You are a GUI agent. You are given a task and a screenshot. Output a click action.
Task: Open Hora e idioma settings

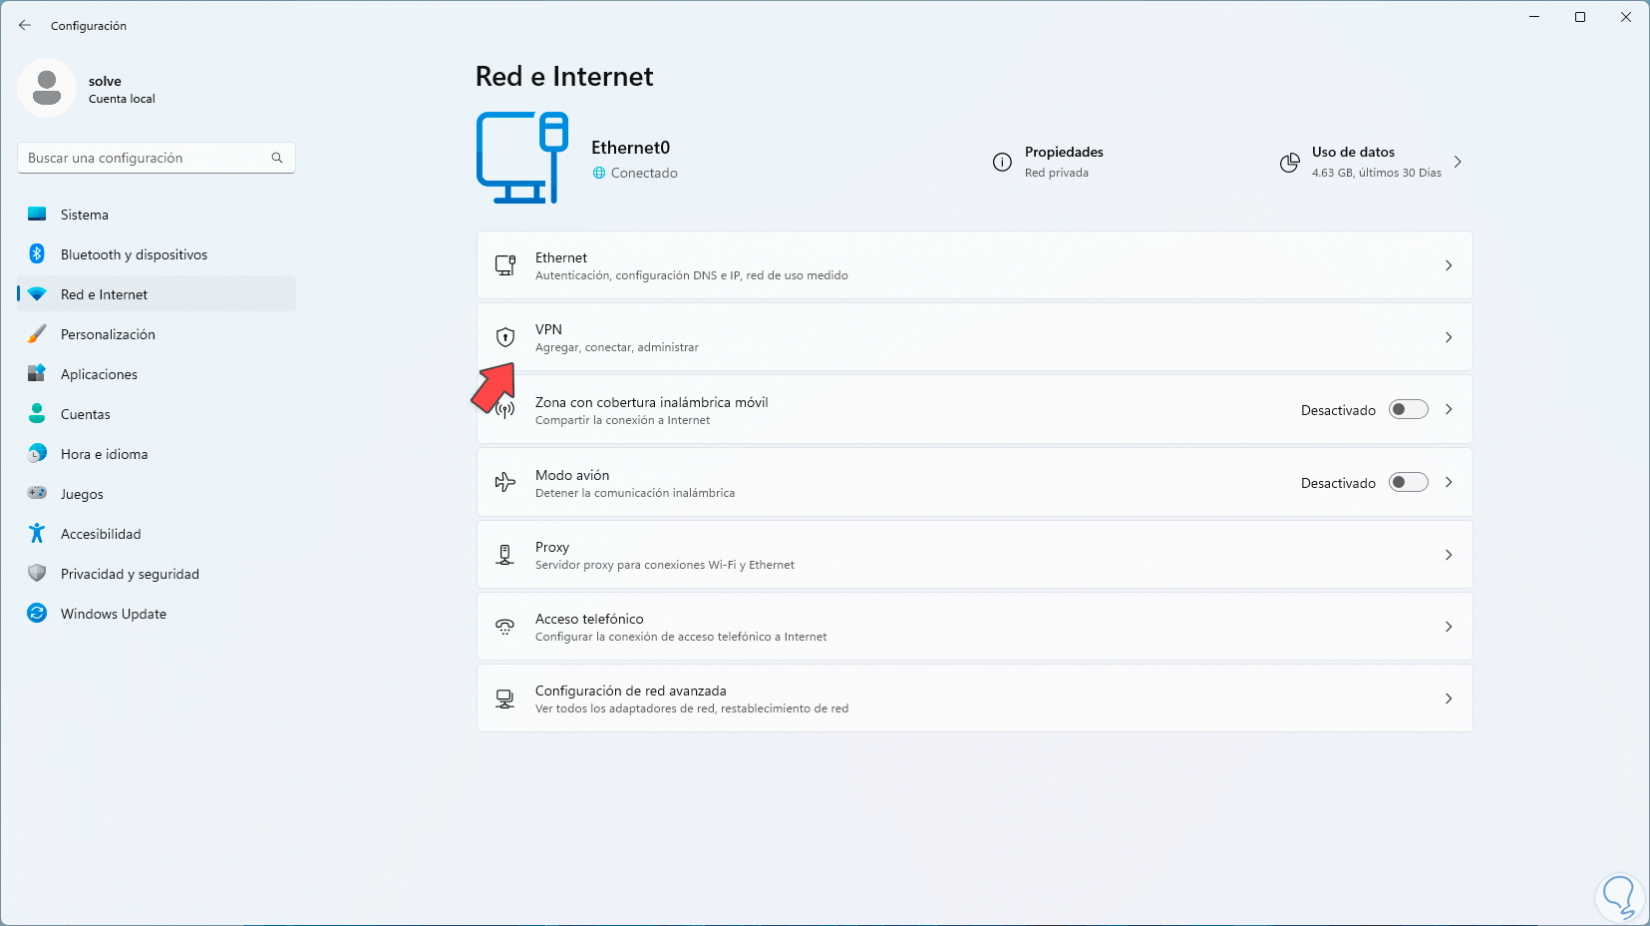(156, 454)
